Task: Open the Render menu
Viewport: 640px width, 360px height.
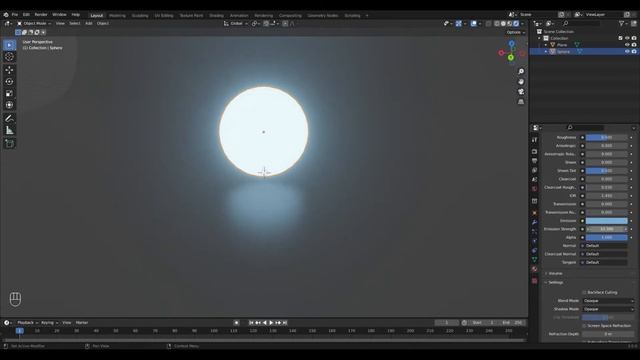Action: click(x=41, y=15)
